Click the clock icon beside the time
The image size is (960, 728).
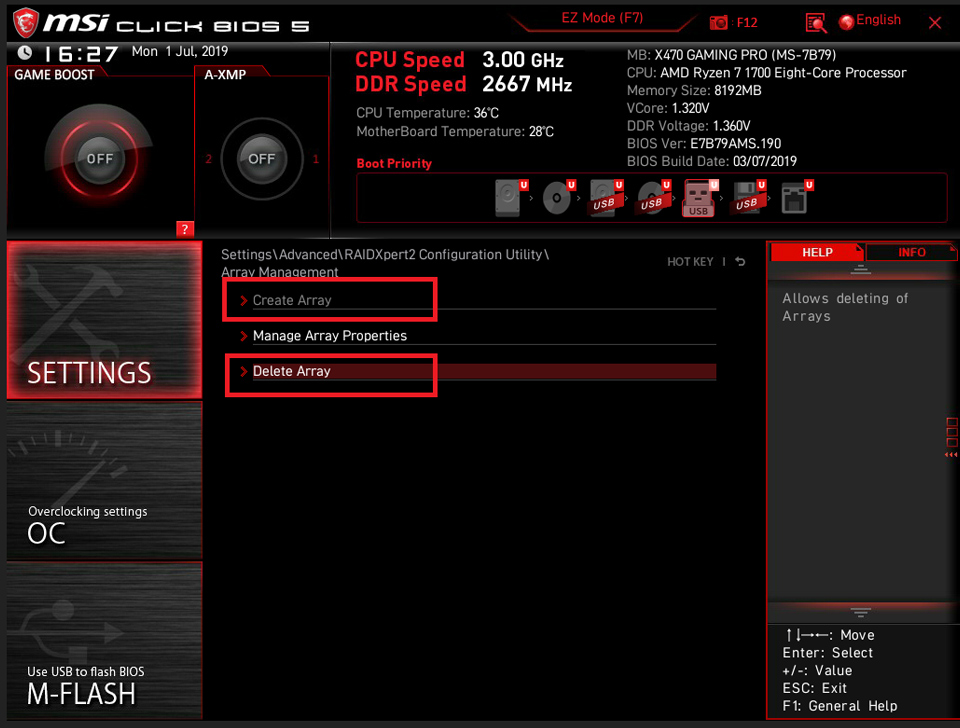point(24,53)
